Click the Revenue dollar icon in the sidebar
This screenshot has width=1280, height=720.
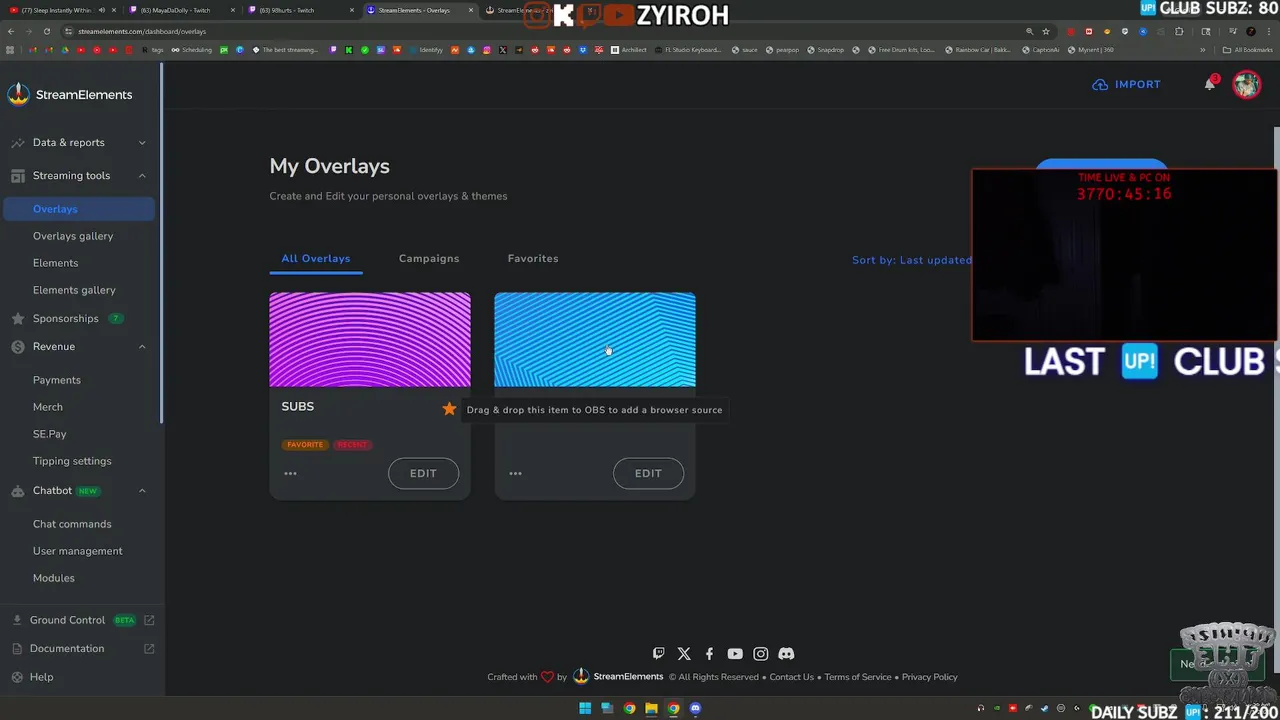pos(17,347)
